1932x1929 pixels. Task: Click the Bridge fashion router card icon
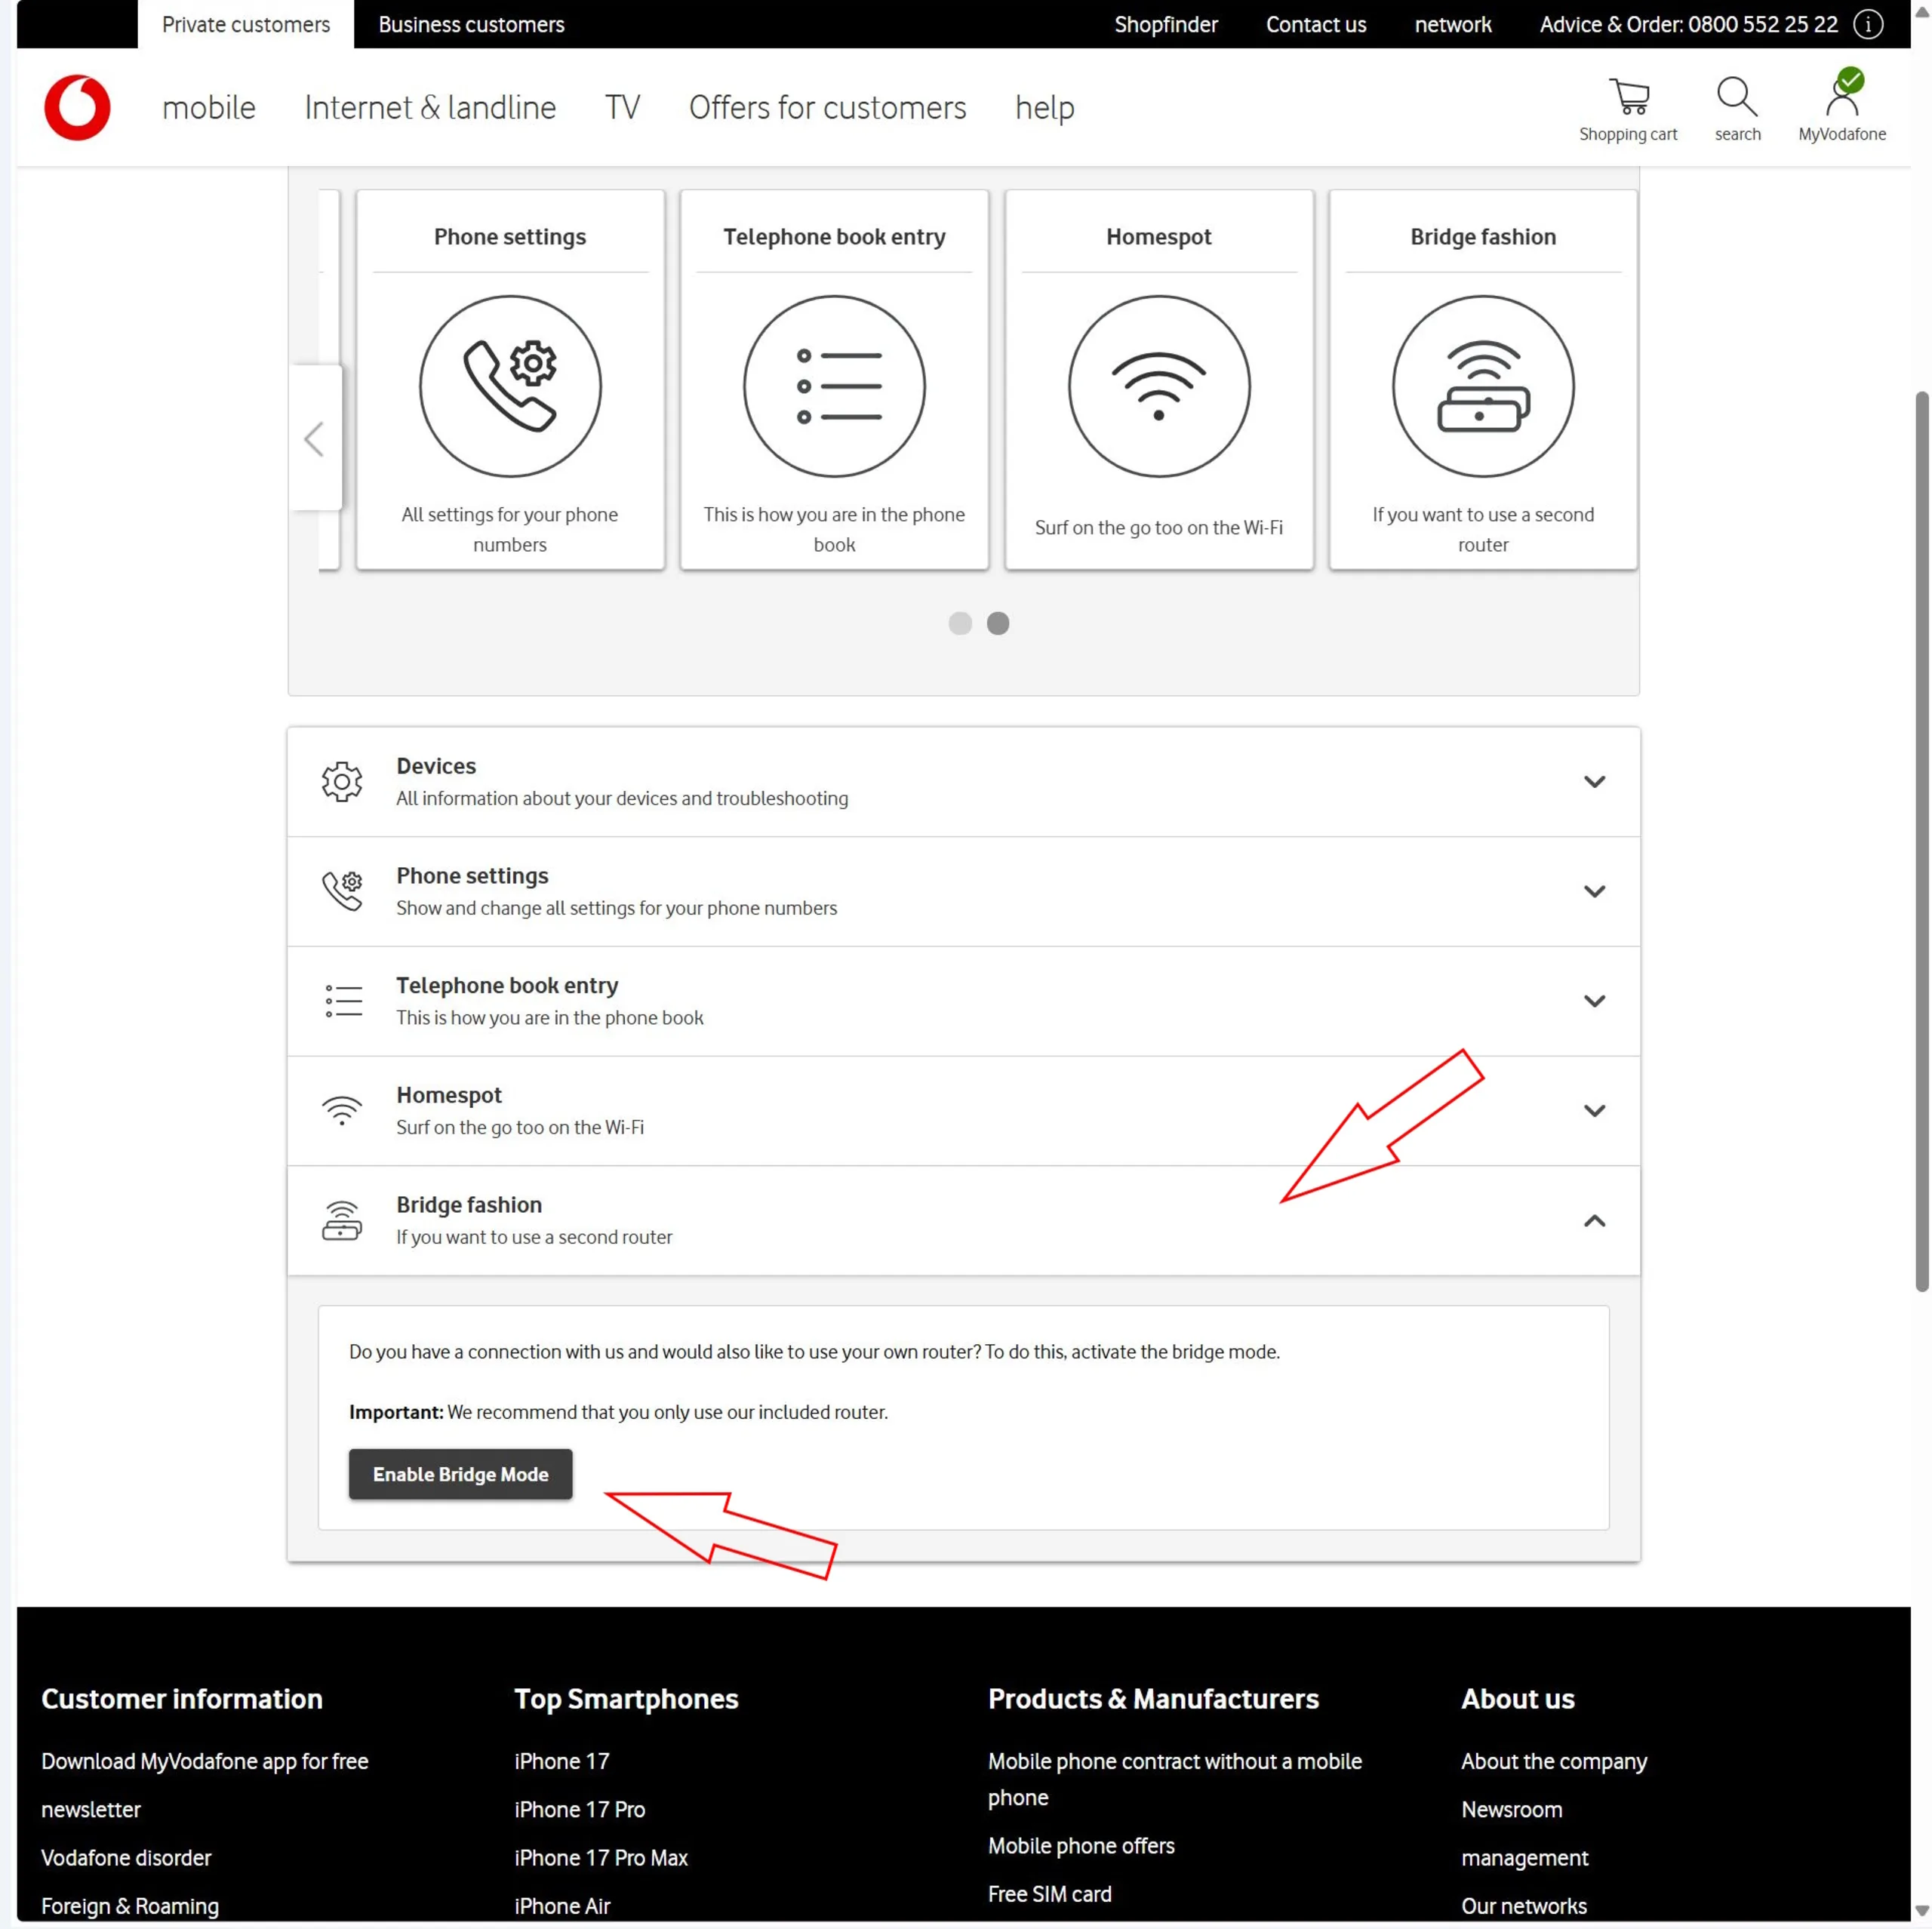(1482, 386)
